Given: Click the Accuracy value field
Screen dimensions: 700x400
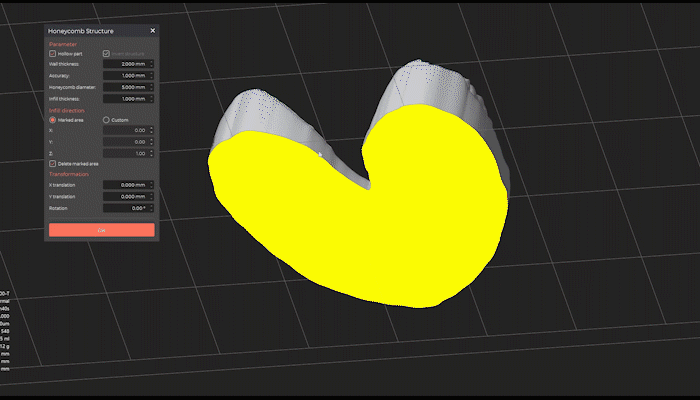Looking at the screenshot, I should pyautogui.click(x=126, y=76).
